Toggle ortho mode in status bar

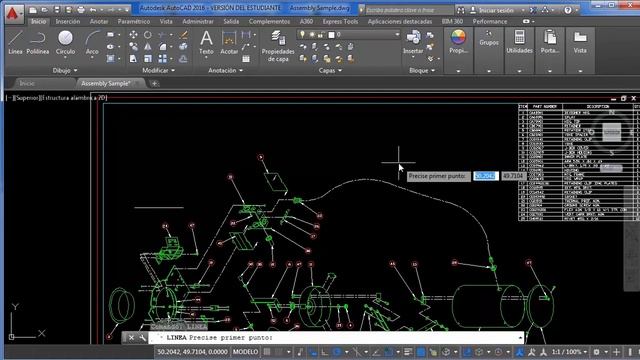coord(325,352)
